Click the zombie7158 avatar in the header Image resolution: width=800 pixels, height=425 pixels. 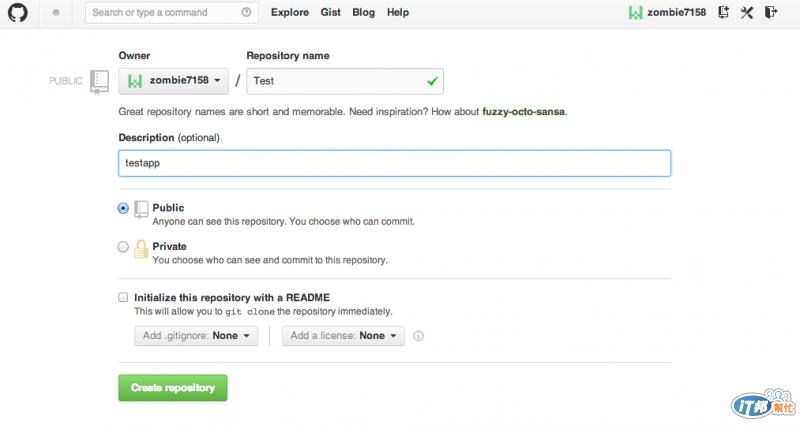(635, 12)
